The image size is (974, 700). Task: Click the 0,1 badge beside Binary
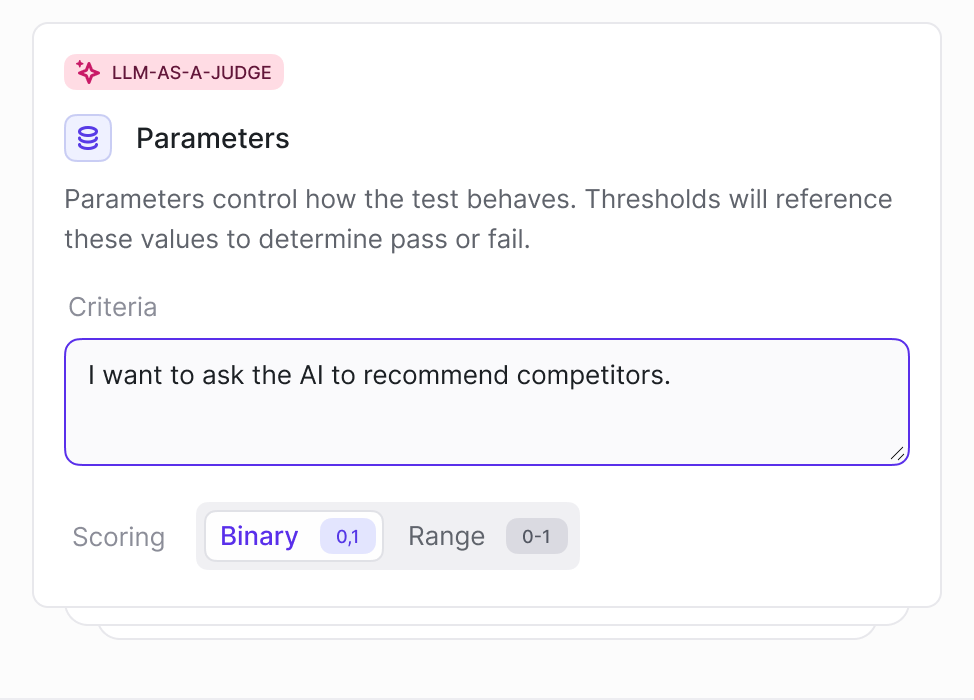coord(347,536)
